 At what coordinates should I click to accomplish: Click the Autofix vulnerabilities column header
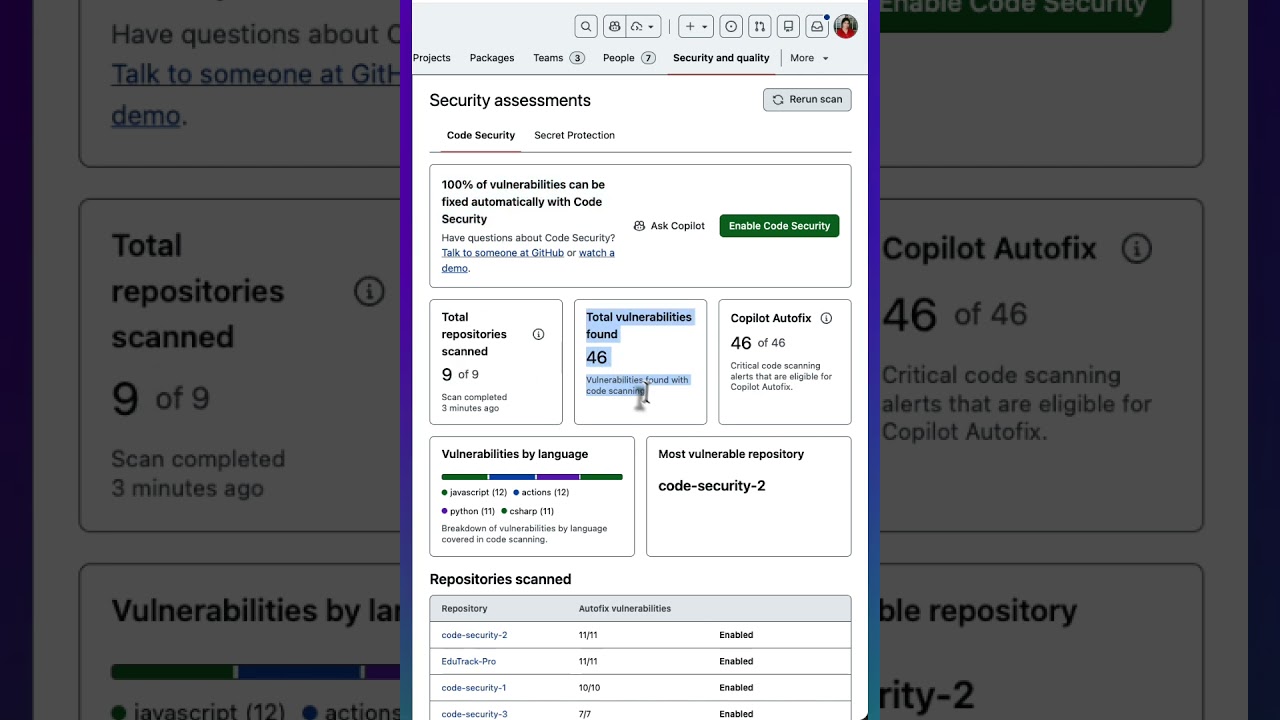[x=625, y=608]
